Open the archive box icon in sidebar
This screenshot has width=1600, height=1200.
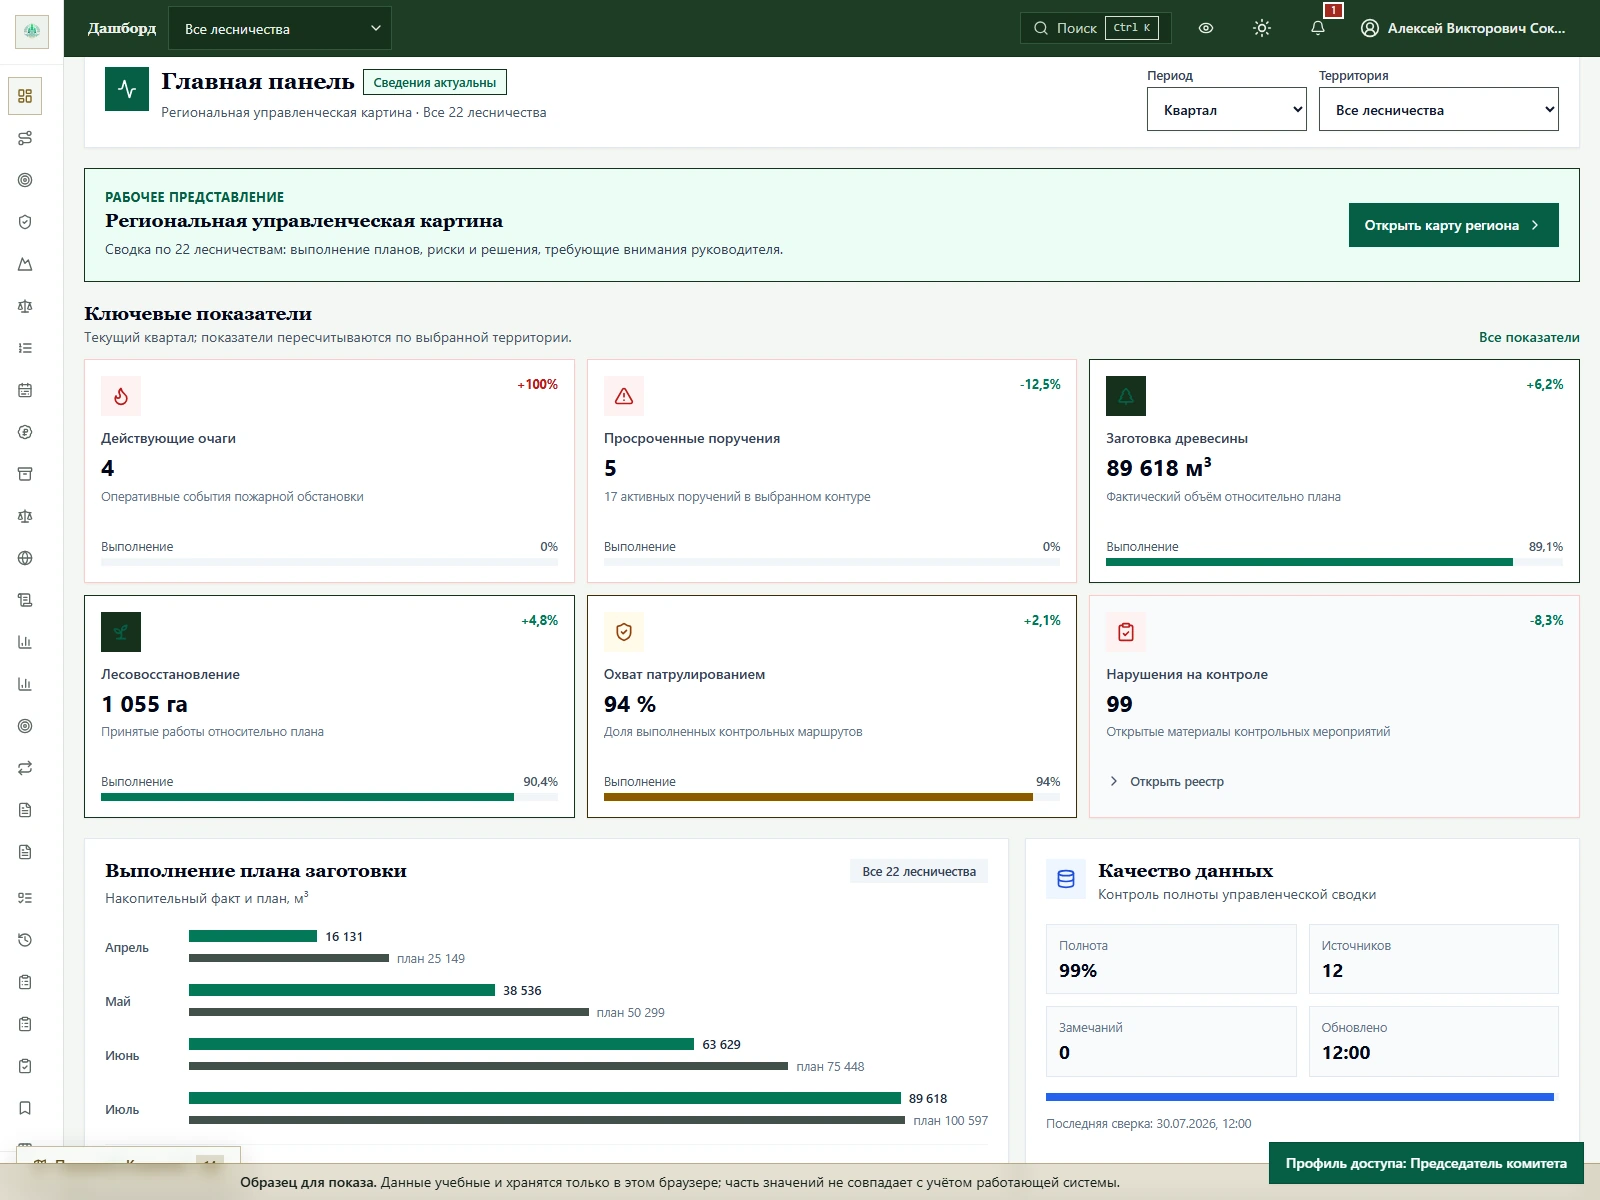pyautogui.click(x=25, y=474)
